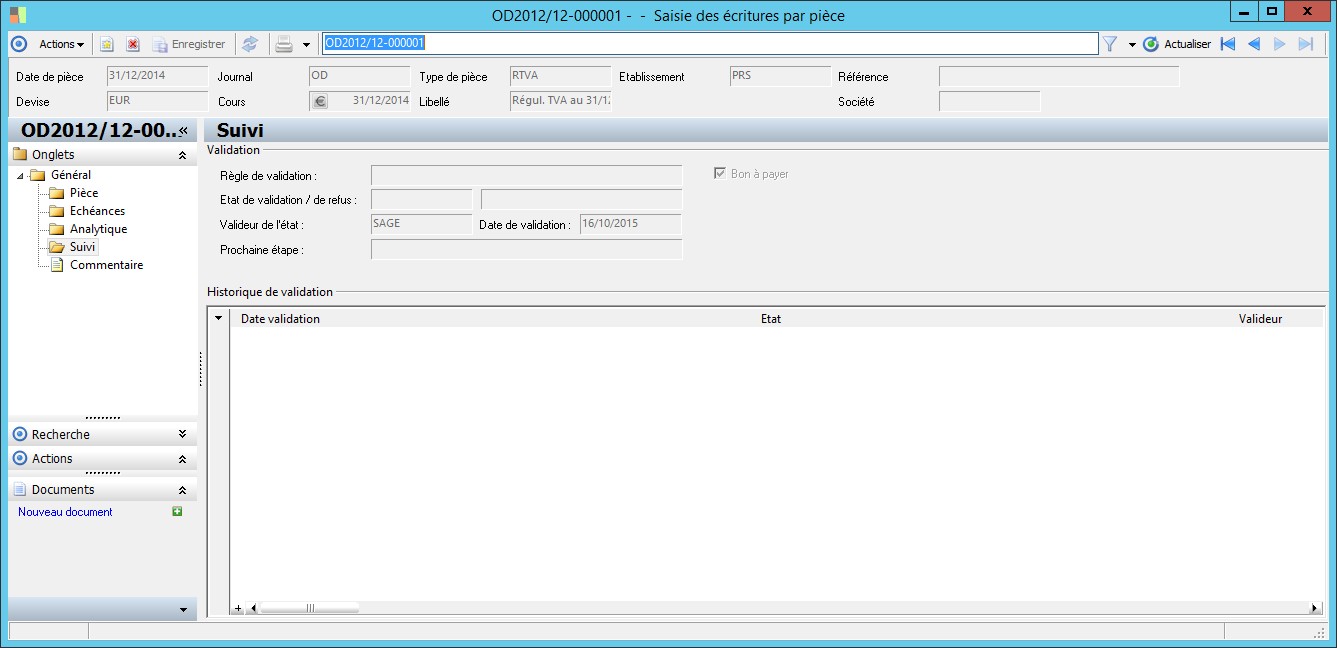Select Pièce in the tree

coord(84,193)
